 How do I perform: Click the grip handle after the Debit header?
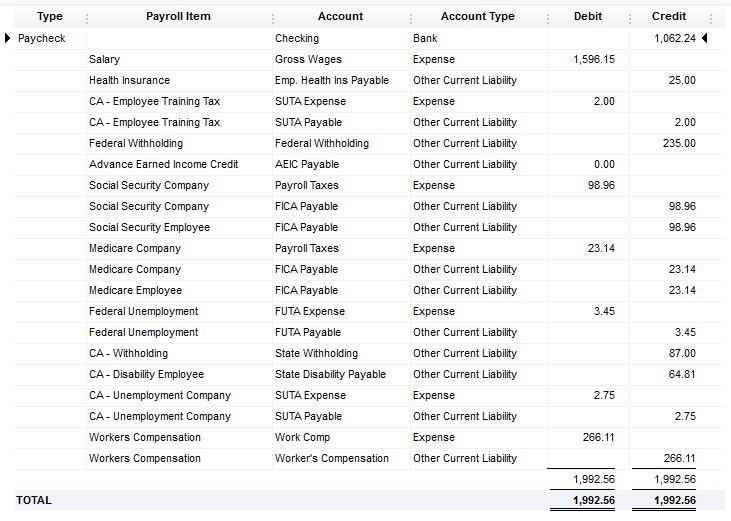click(630, 17)
